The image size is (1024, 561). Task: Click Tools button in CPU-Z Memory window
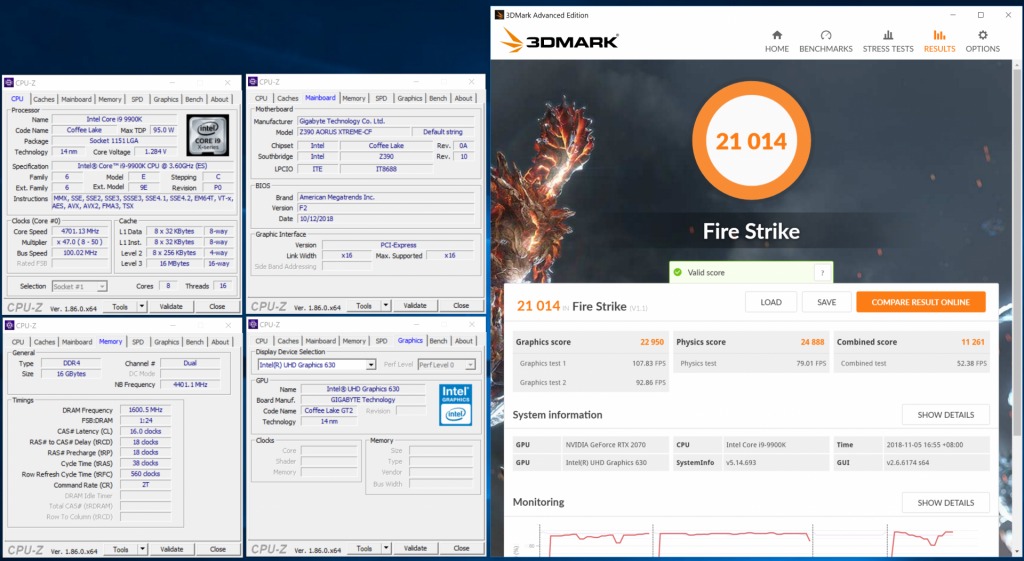coord(121,549)
